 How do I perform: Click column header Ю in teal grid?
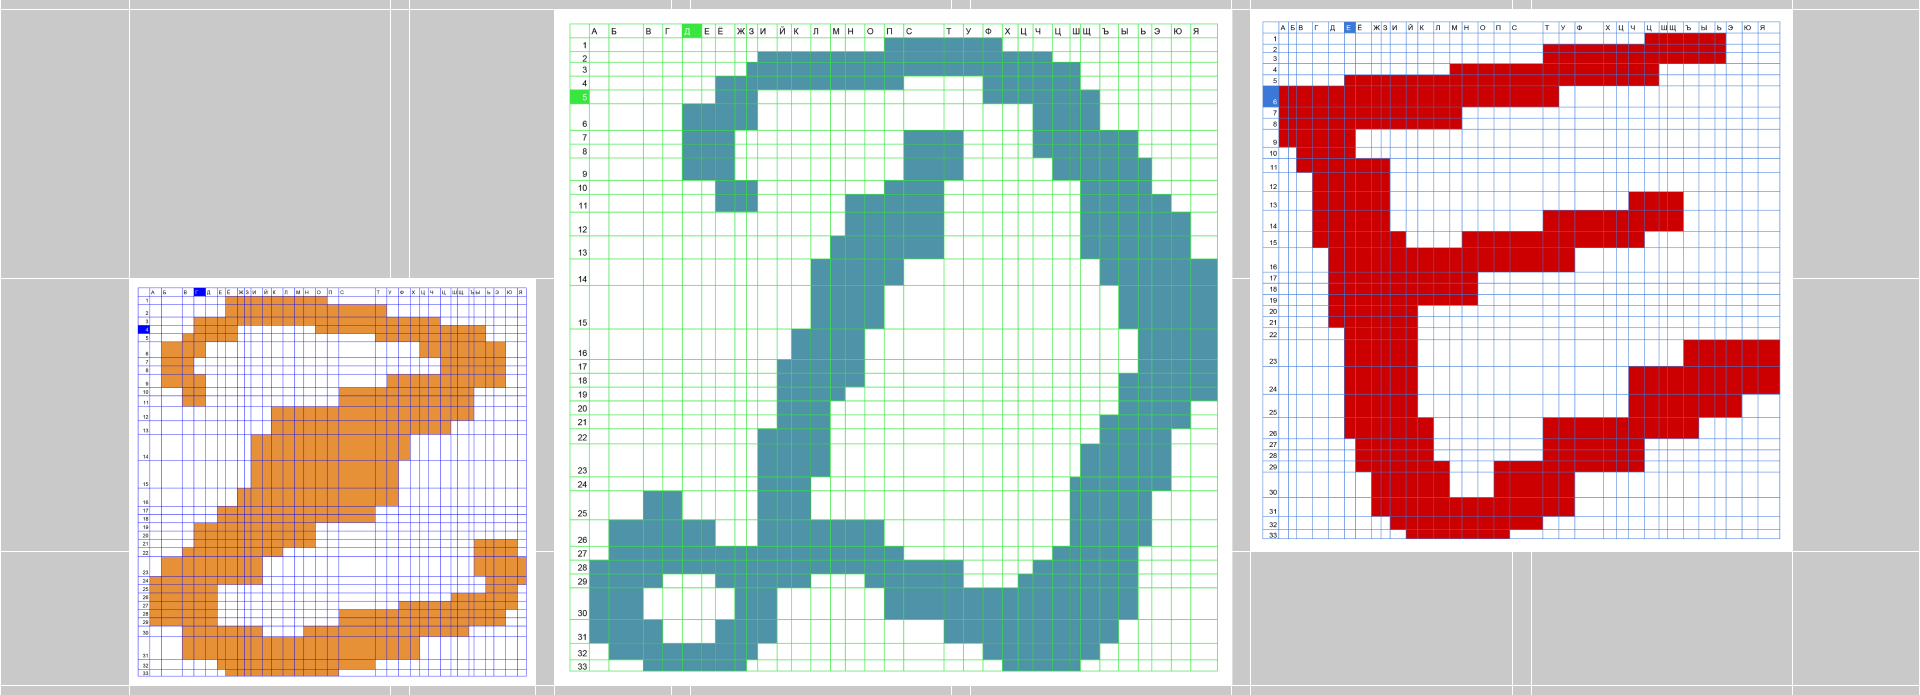point(1178,31)
